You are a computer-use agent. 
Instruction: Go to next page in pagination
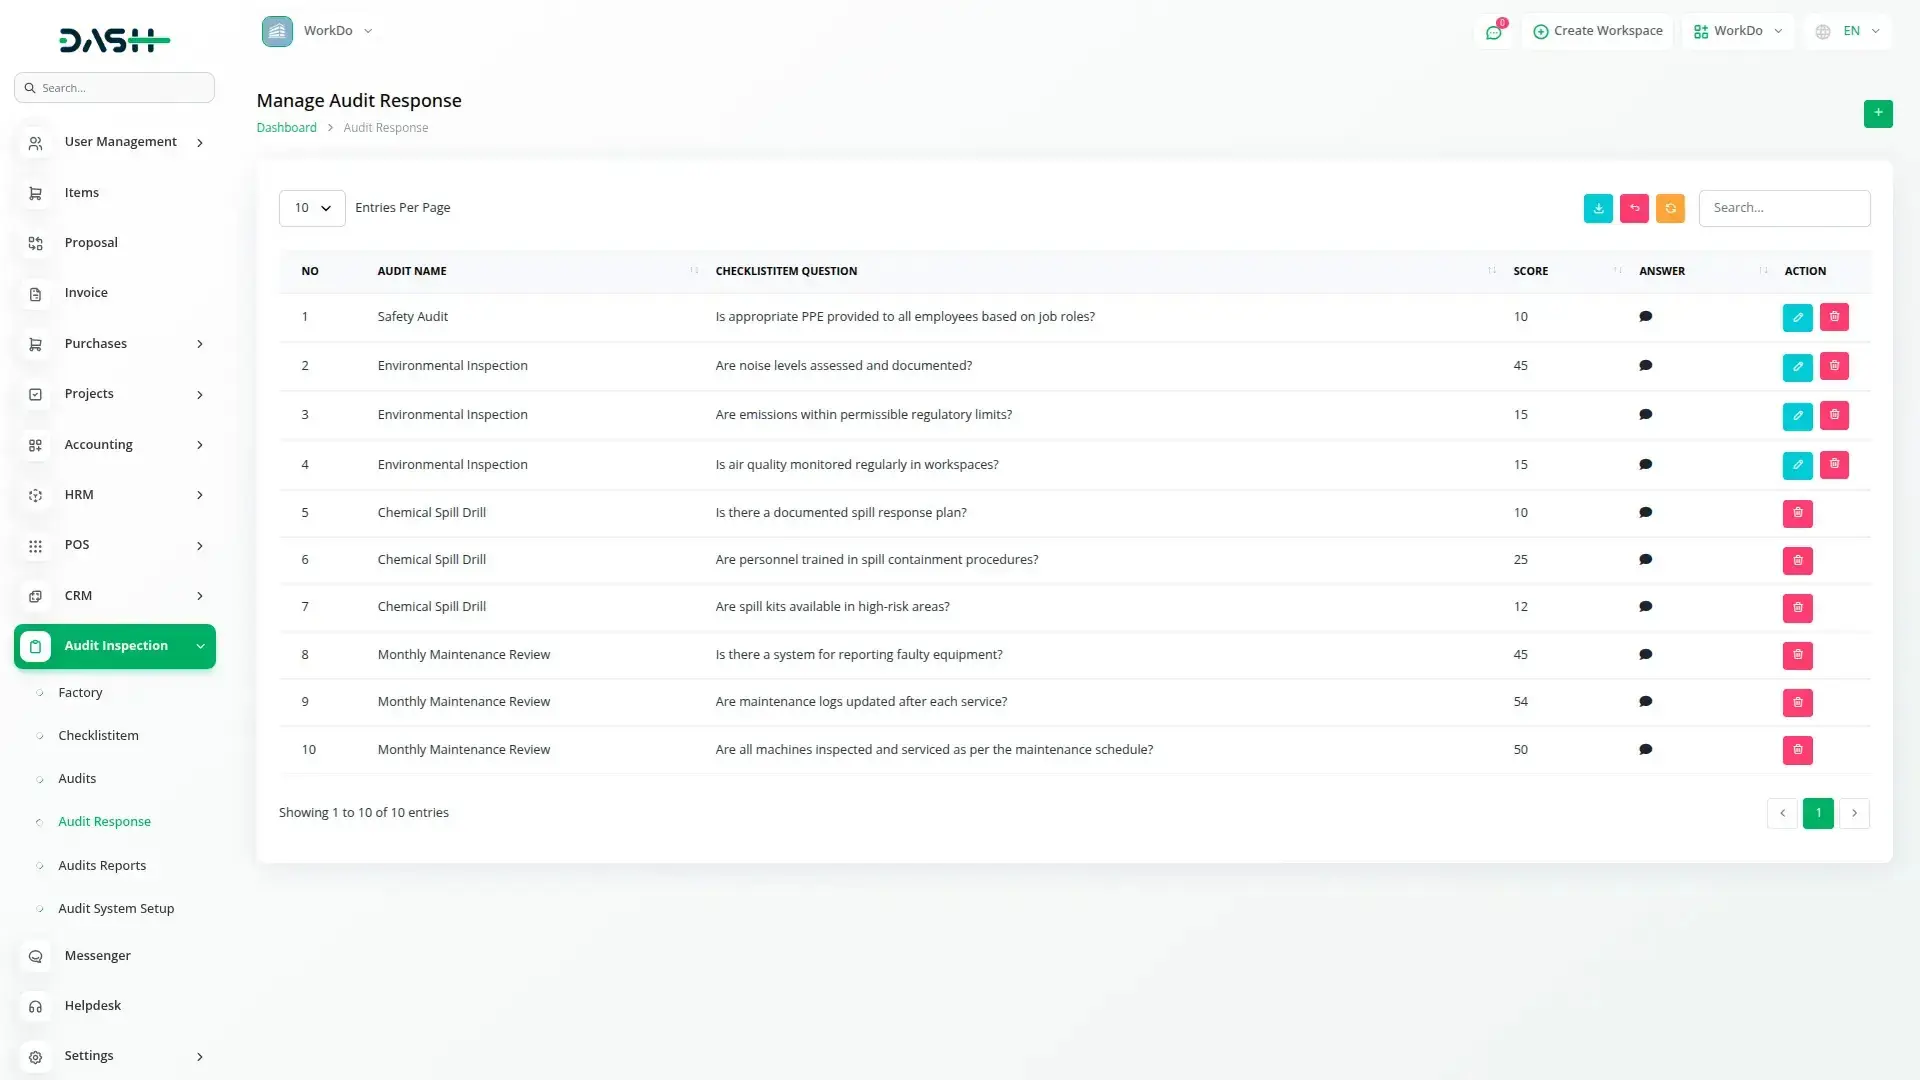point(1854,813)
